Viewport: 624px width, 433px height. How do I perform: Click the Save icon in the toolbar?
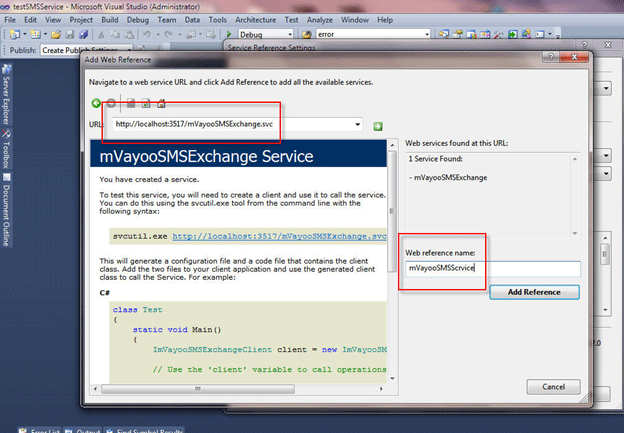point(70,35)
